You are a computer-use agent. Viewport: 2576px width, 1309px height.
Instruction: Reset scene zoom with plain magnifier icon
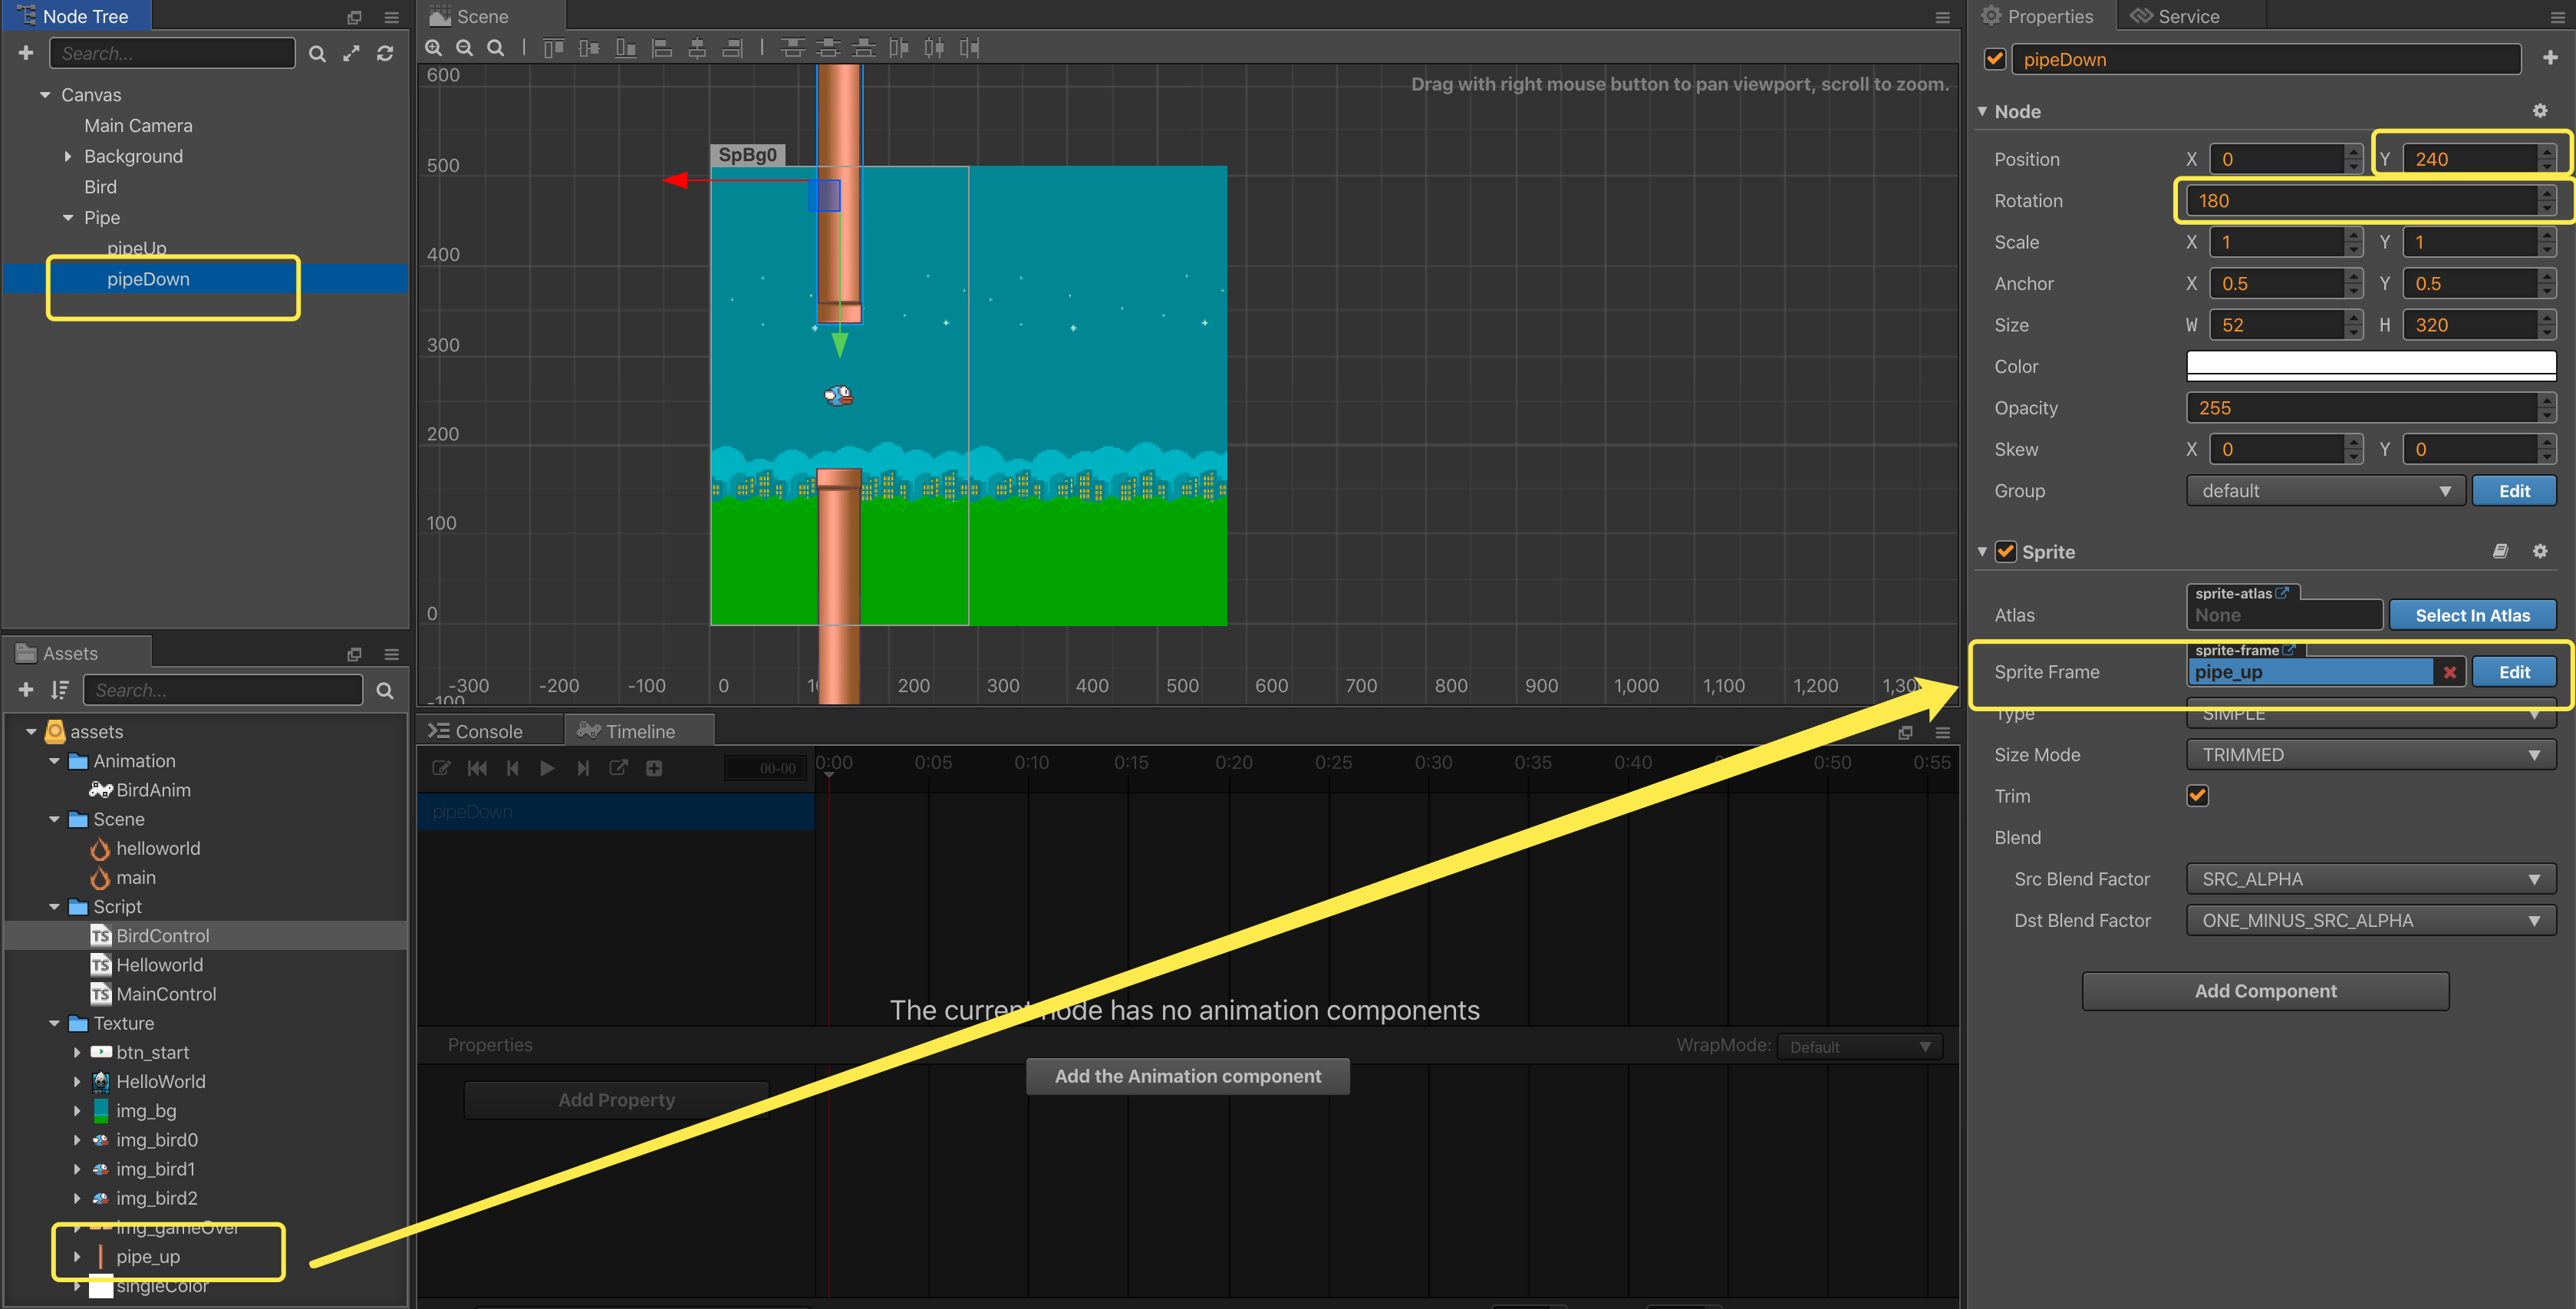click(x=496, y=48)
